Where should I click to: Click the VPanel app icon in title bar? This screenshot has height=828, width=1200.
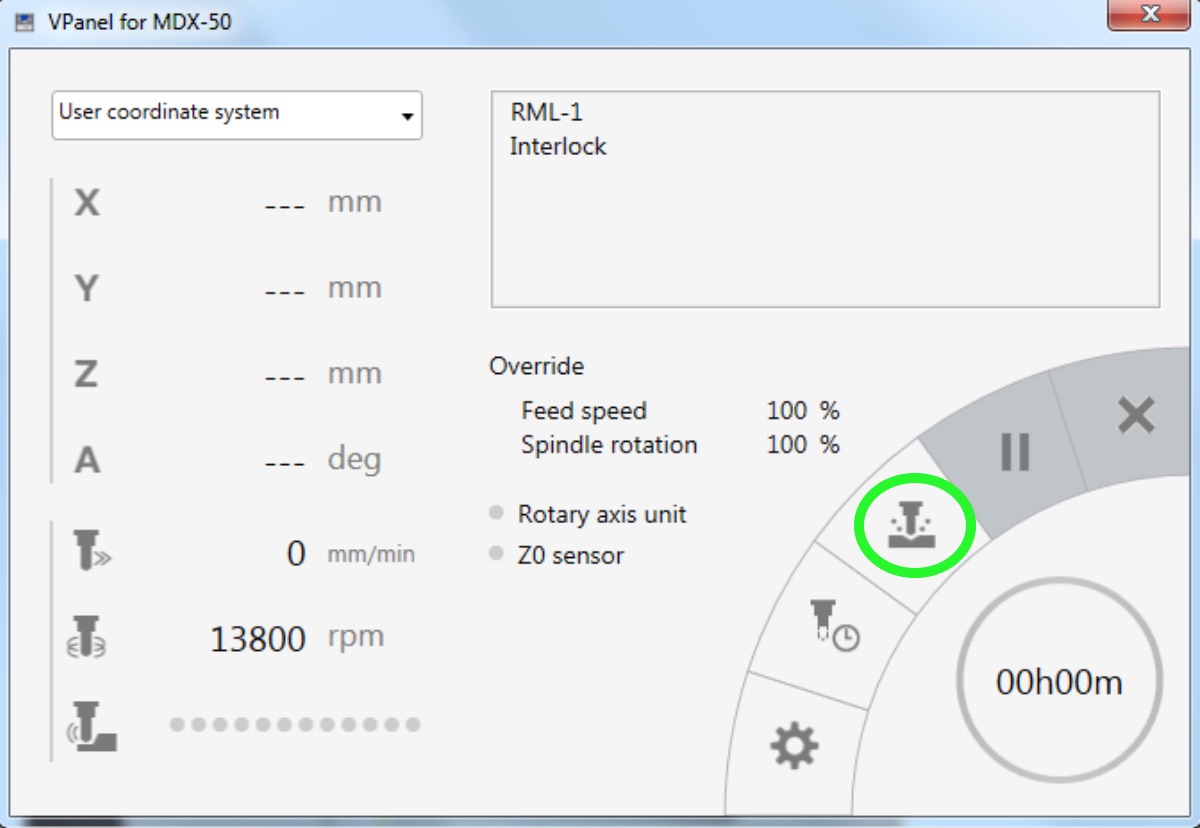coord(25,21)
